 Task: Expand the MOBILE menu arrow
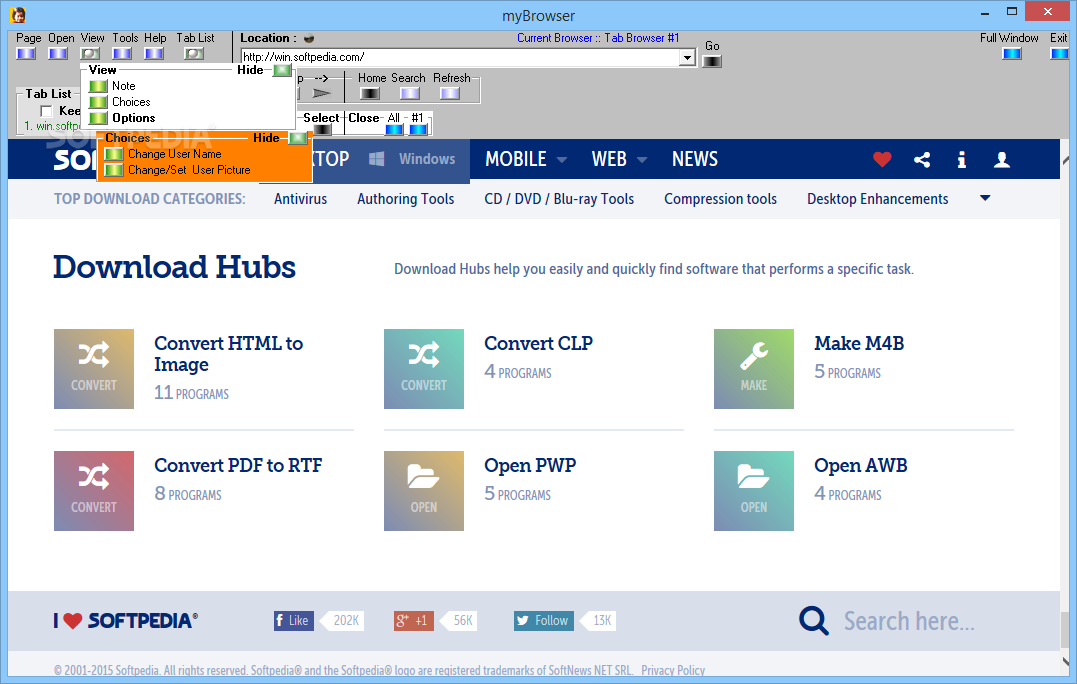(562, 160)
